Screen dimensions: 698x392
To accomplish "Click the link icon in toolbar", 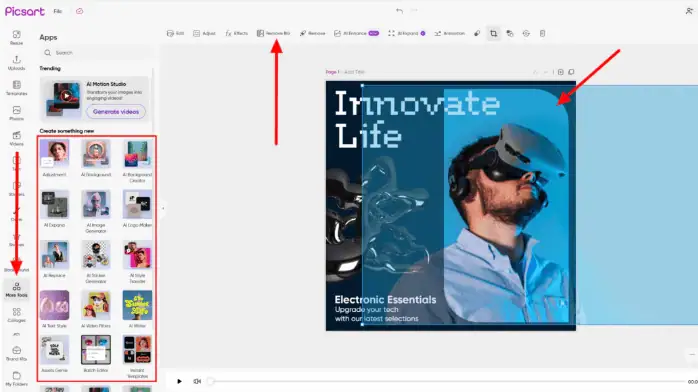I will point(477,33).
